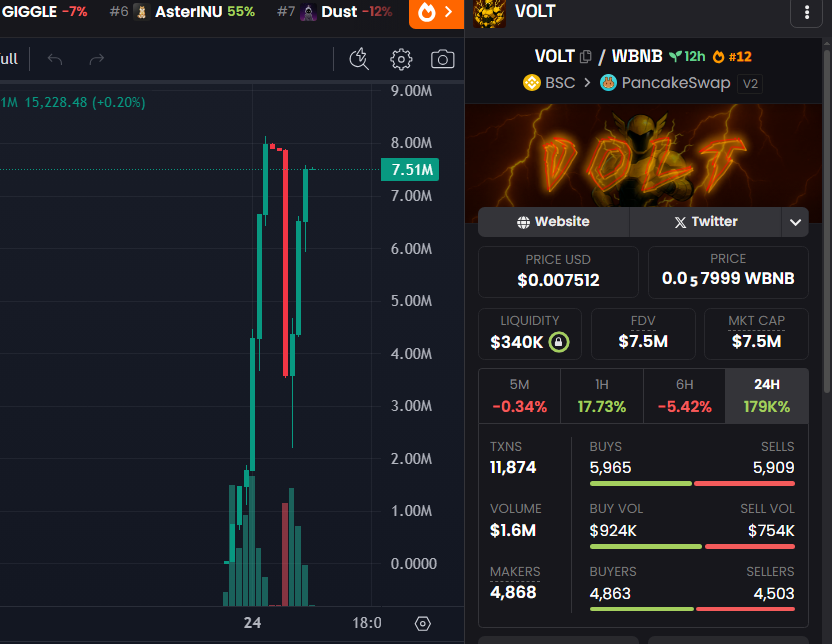Screen dimensions: 832x644
Task: Redo the chart action
Action: [97, 59]
